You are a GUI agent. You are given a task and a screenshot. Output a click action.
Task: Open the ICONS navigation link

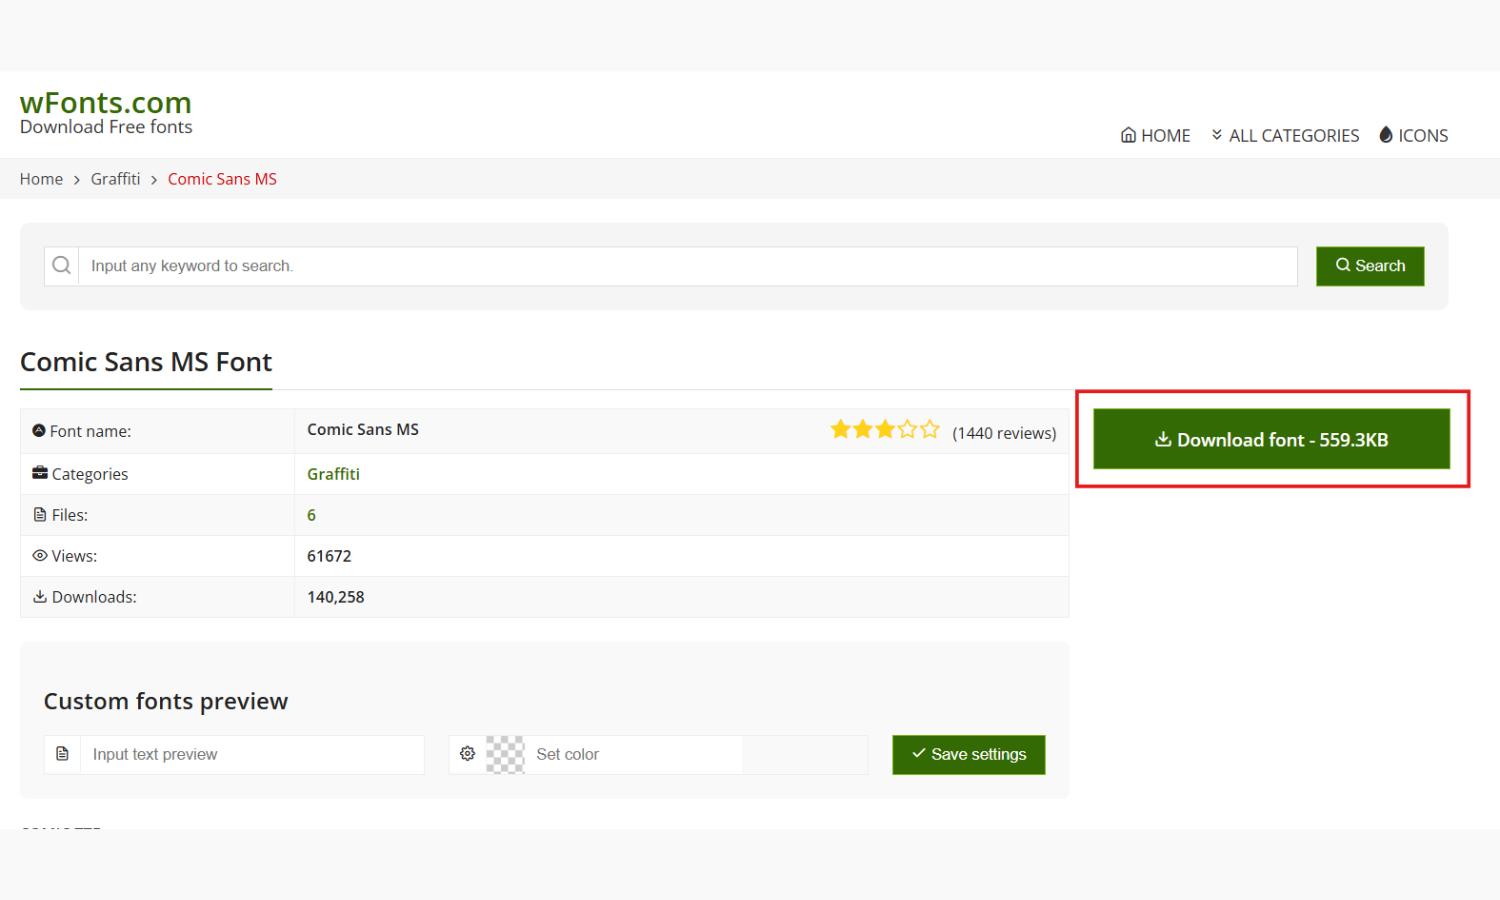pyautogui.click(x=1413, y=135)
